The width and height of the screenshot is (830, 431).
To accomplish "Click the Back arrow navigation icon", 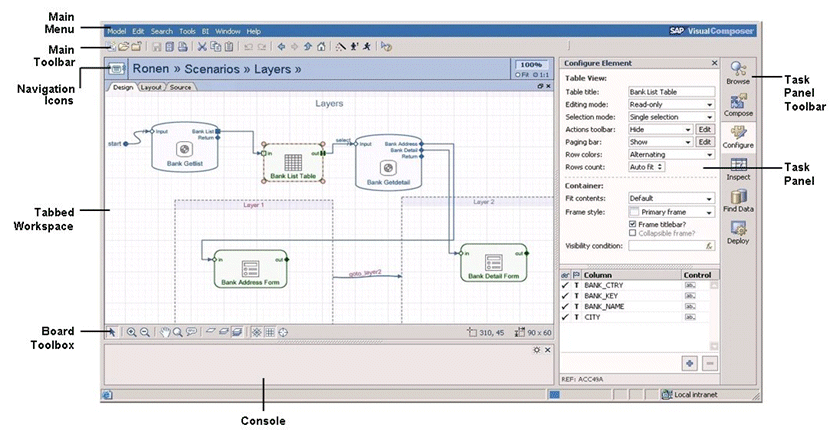I will [x=282, y=47].
